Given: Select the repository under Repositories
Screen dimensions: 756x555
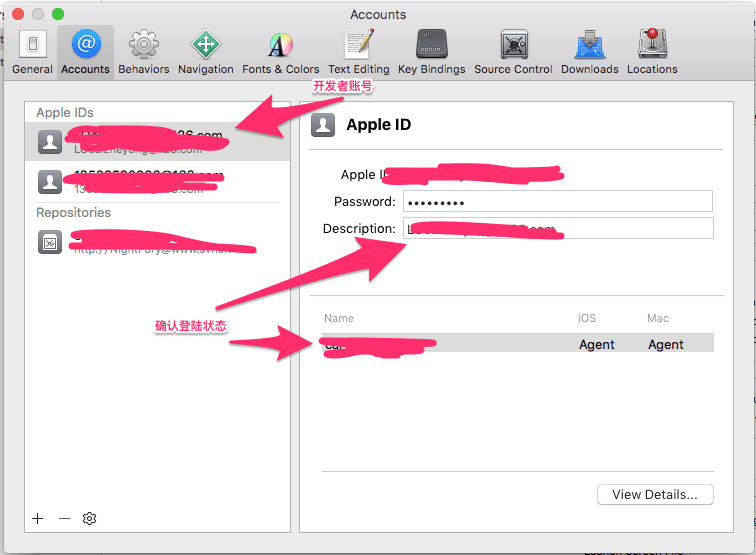Looking at the screenshot, I should pos(158,242).
